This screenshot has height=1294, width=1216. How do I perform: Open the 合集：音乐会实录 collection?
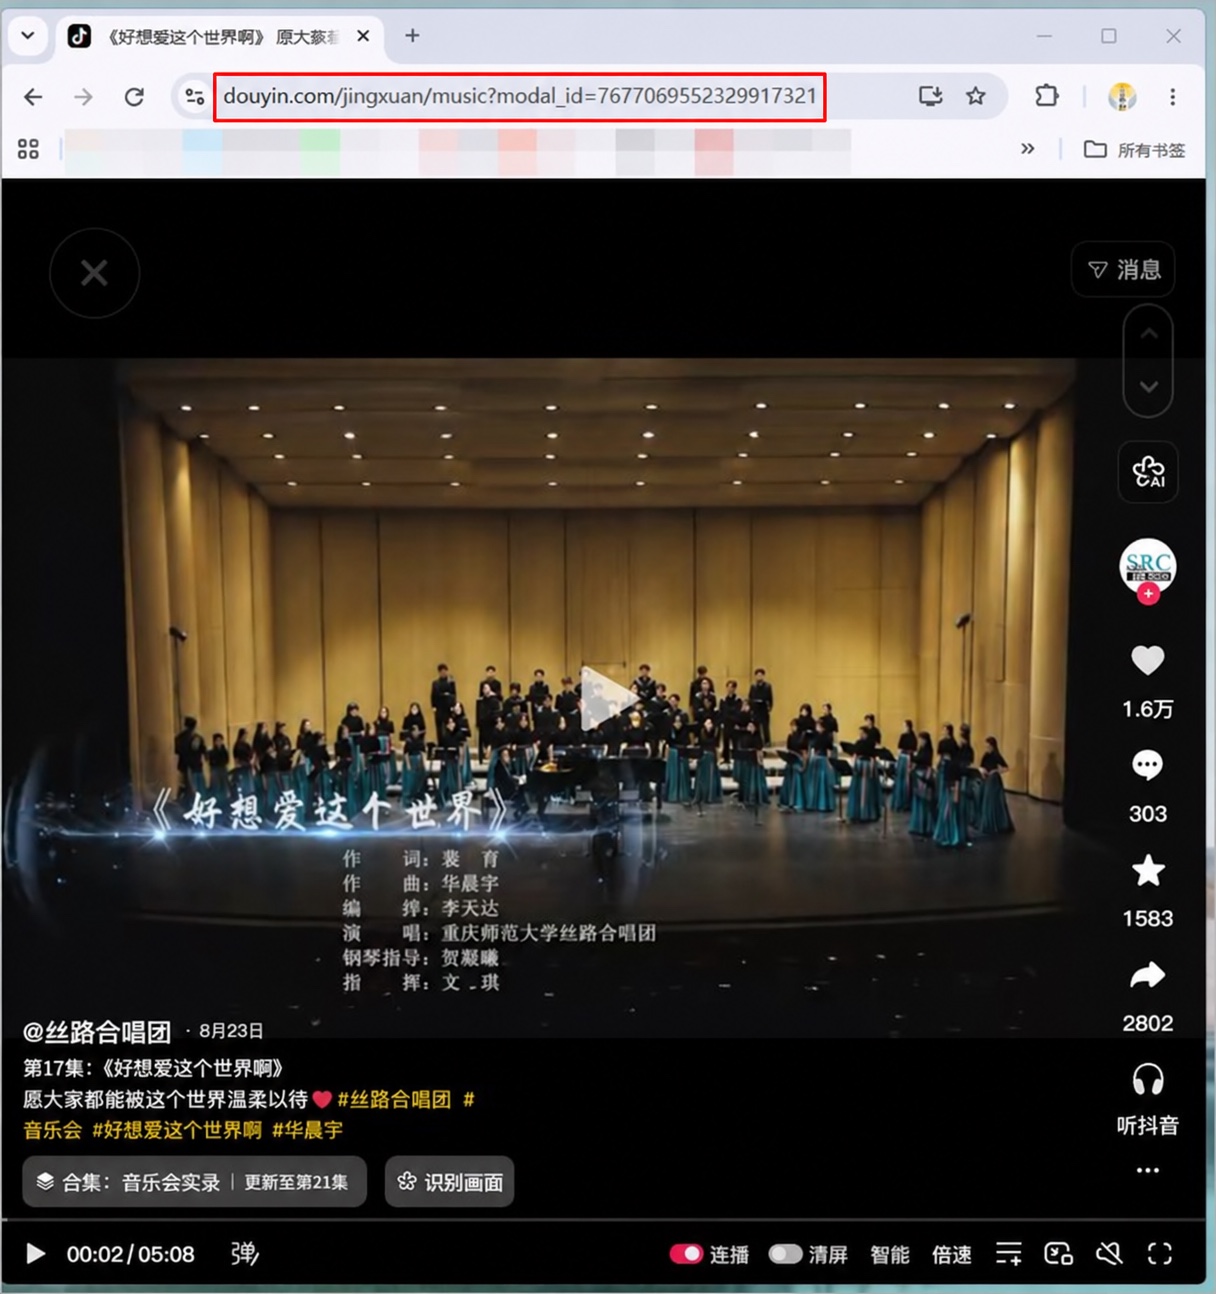pyautogui.click(x=194, y=1182)
